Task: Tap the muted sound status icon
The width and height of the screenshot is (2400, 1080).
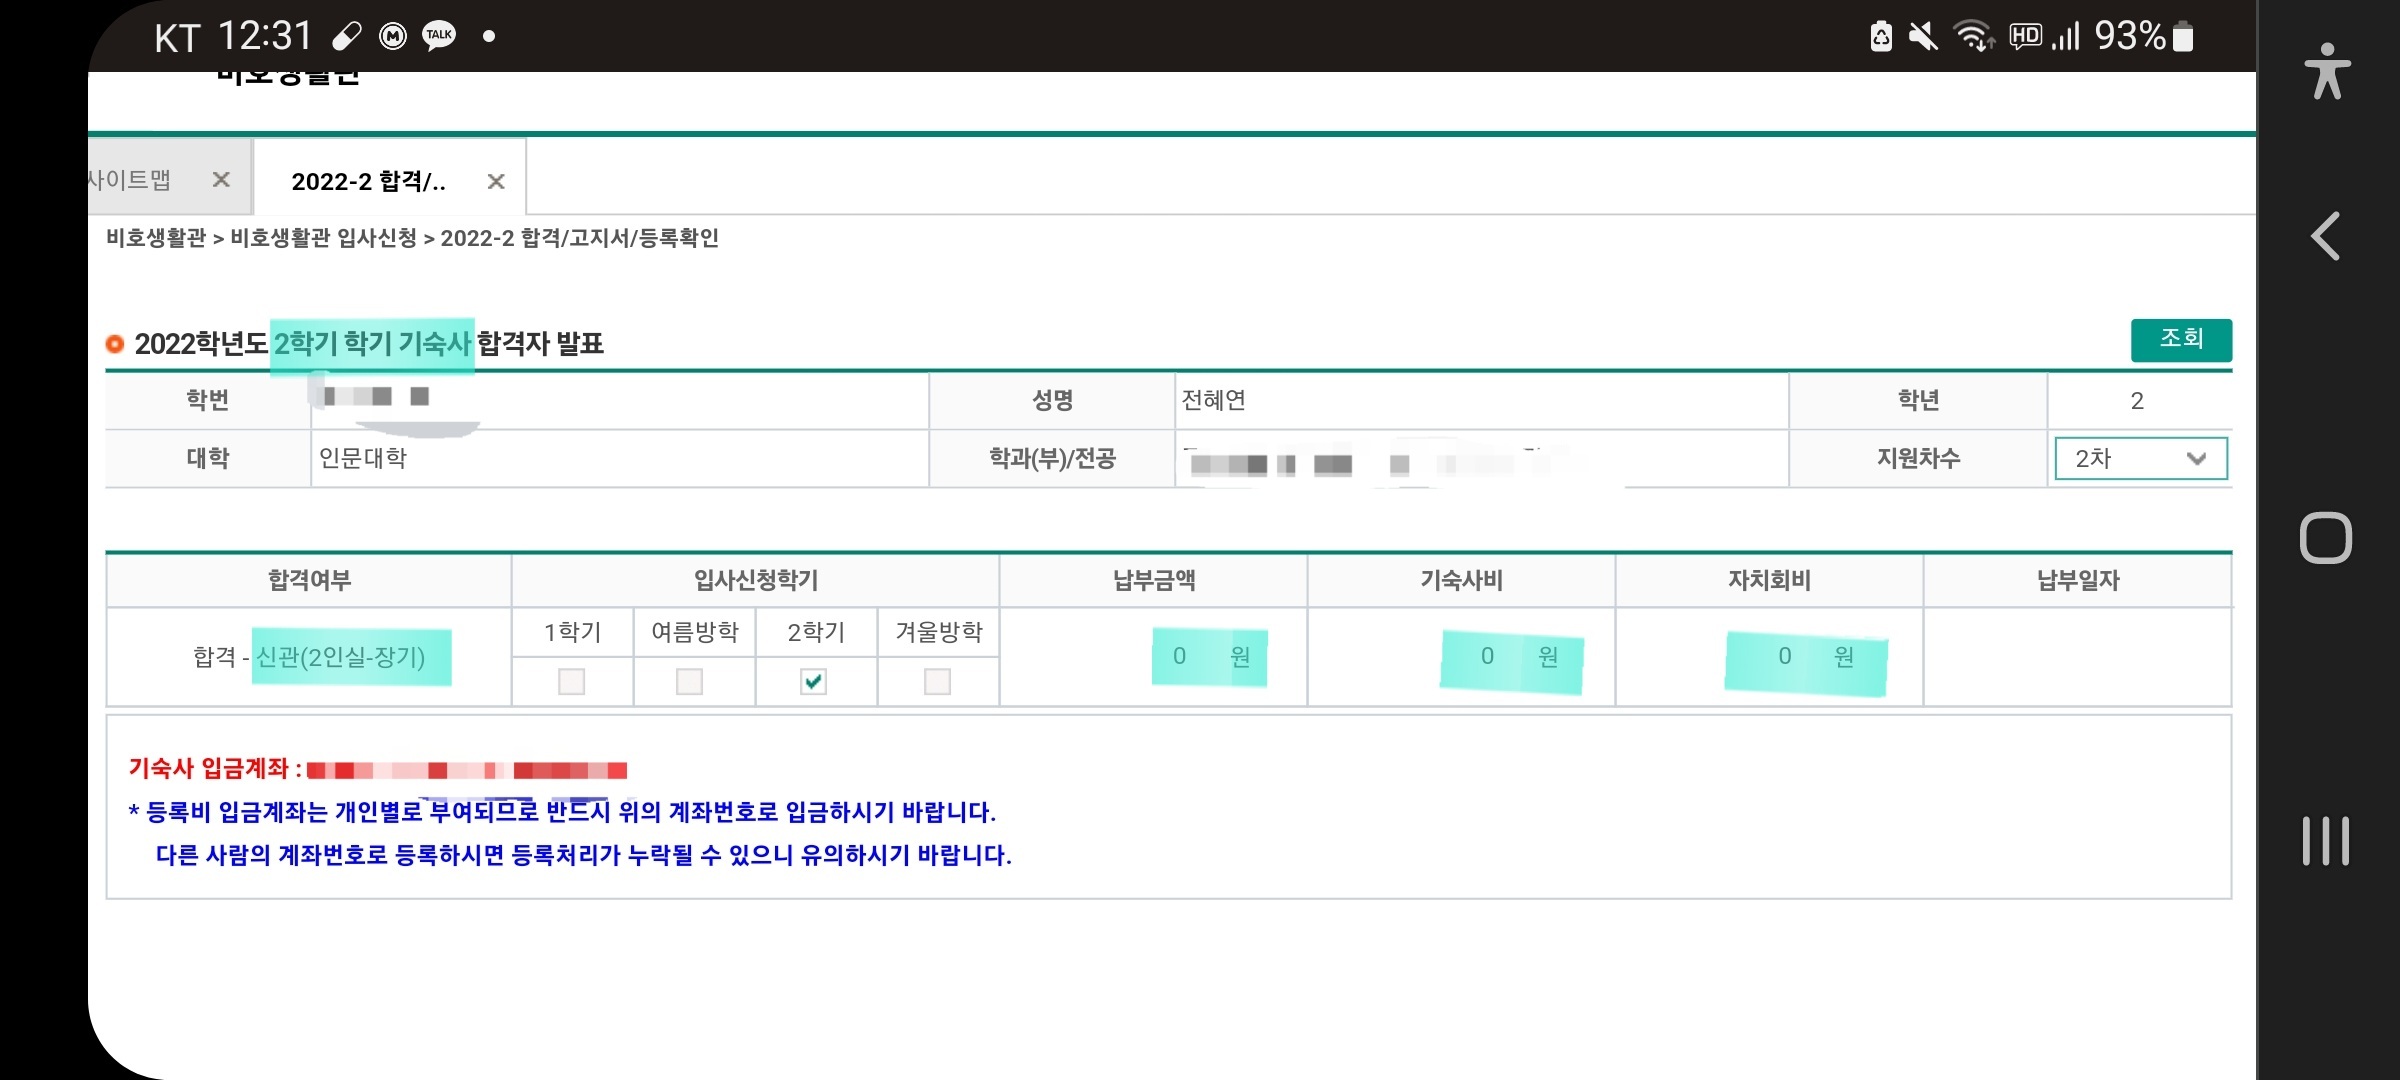Action: click(1923, 36)
